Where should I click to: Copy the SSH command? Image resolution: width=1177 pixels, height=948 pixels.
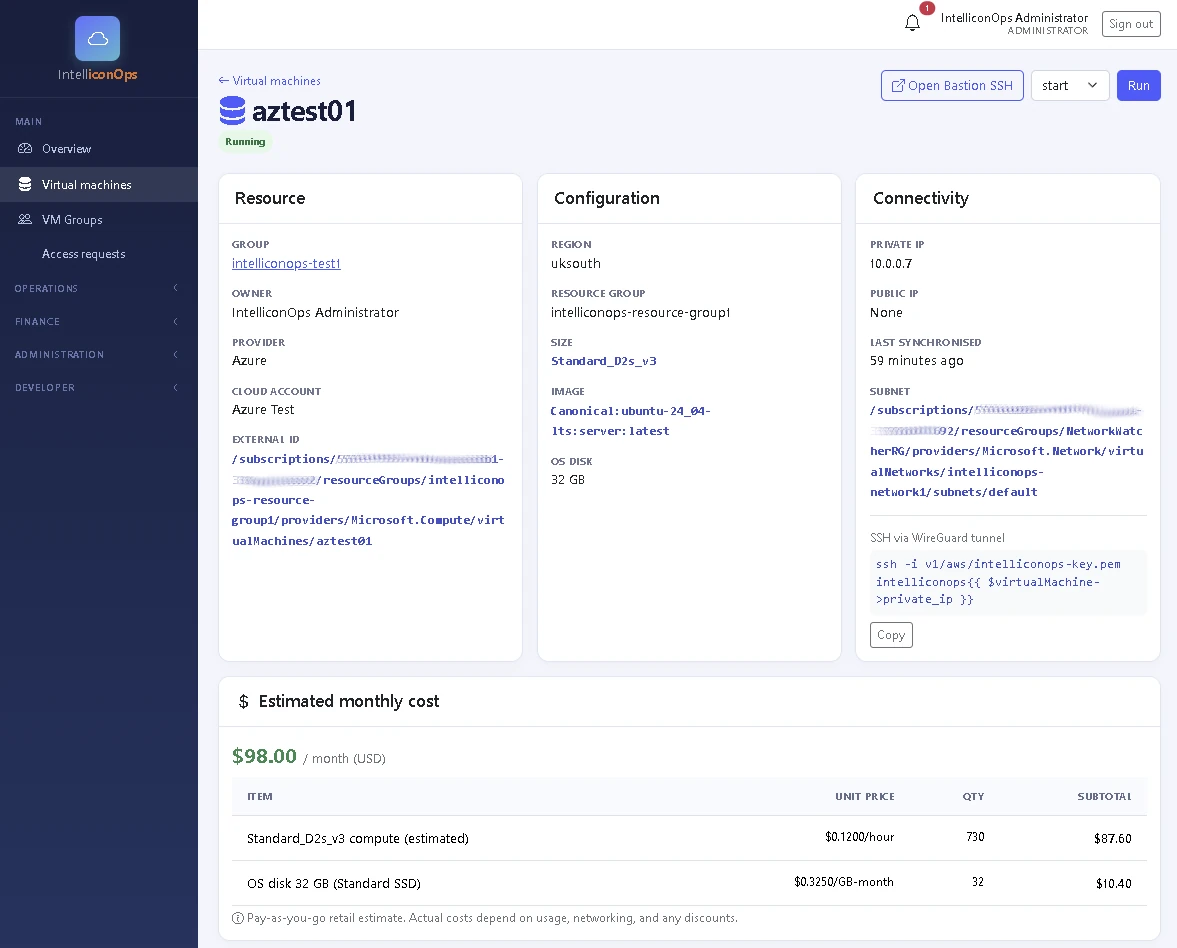pos(891,635)
